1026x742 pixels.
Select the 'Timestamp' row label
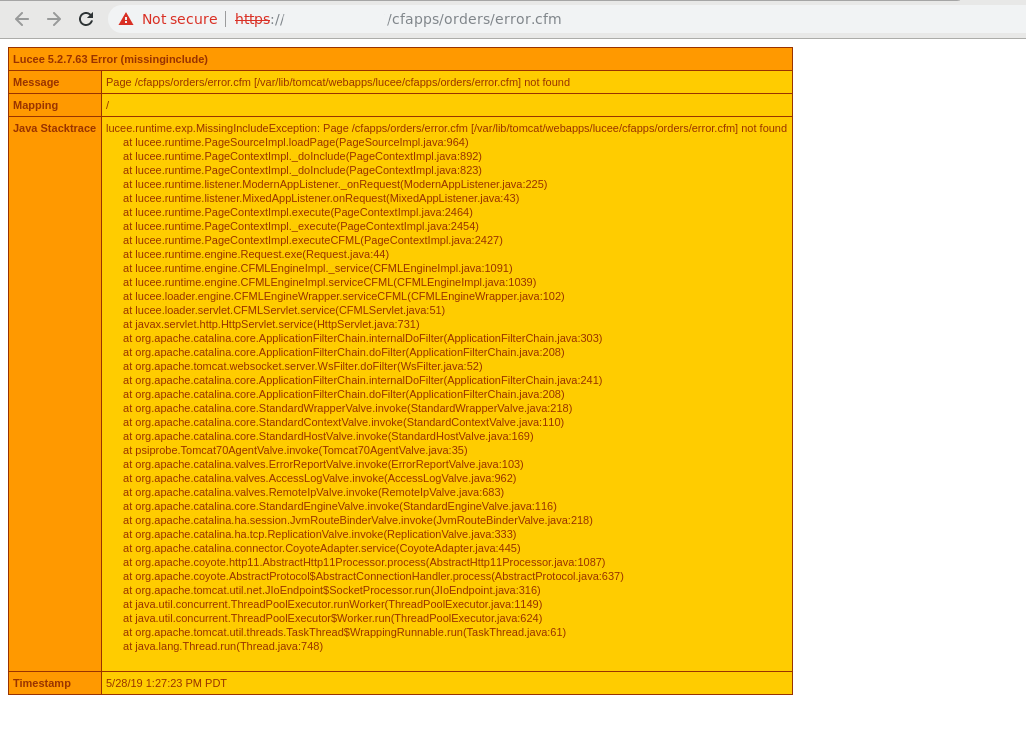coord(42,682)
